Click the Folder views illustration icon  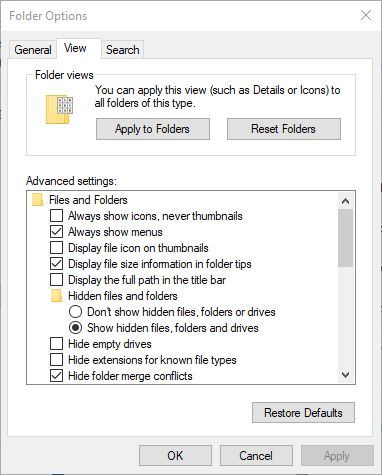[x=59, y=110]
